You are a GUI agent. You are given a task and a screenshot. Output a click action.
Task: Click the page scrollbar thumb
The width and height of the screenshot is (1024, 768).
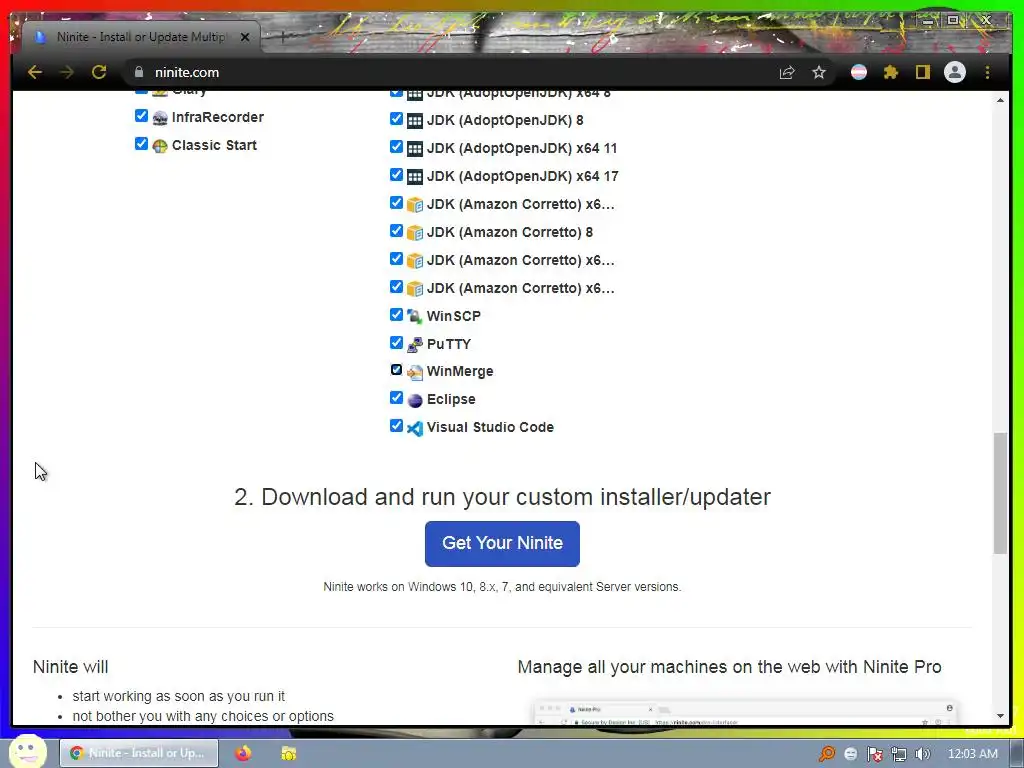pos(1000,493)
